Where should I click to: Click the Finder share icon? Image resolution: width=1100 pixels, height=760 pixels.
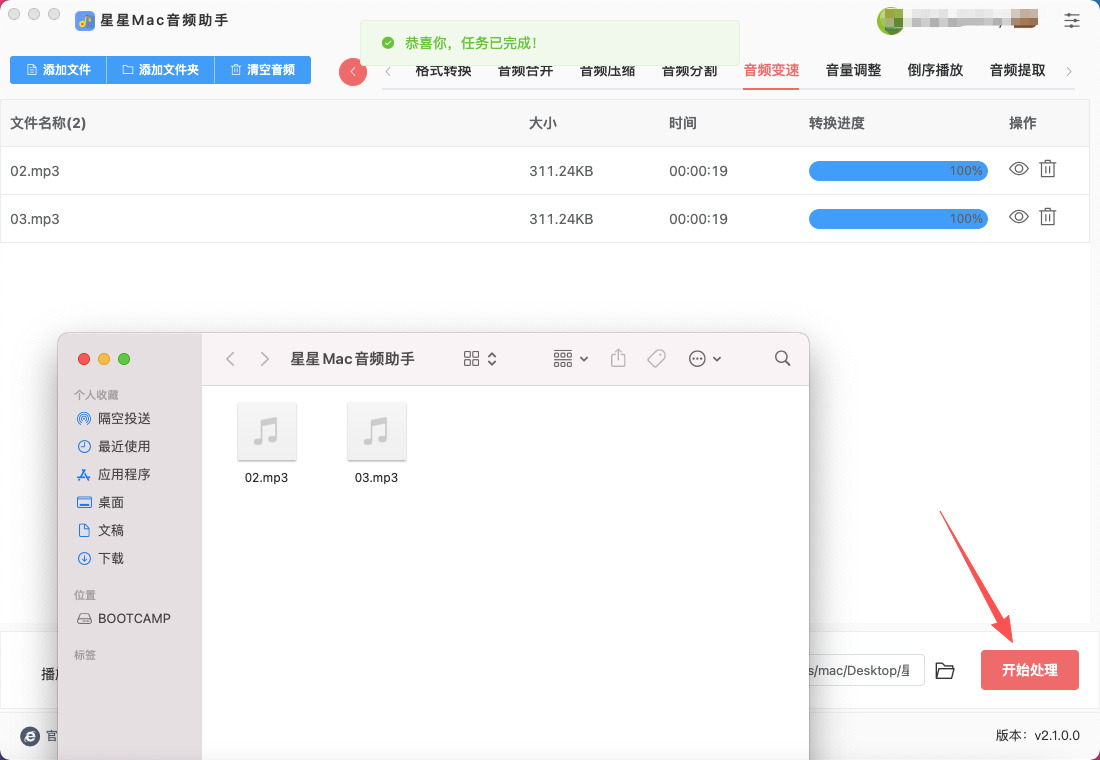pos(618,359)
